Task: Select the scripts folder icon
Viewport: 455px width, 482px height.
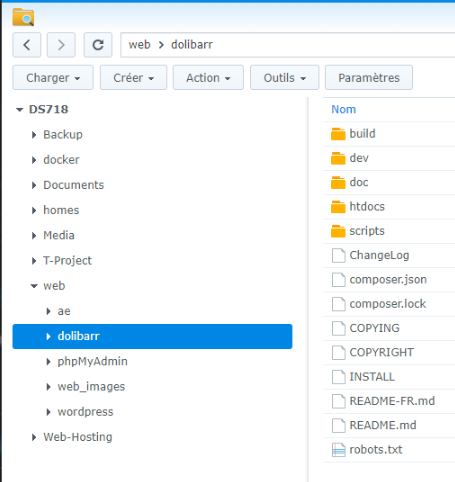Action: [338, 231]
